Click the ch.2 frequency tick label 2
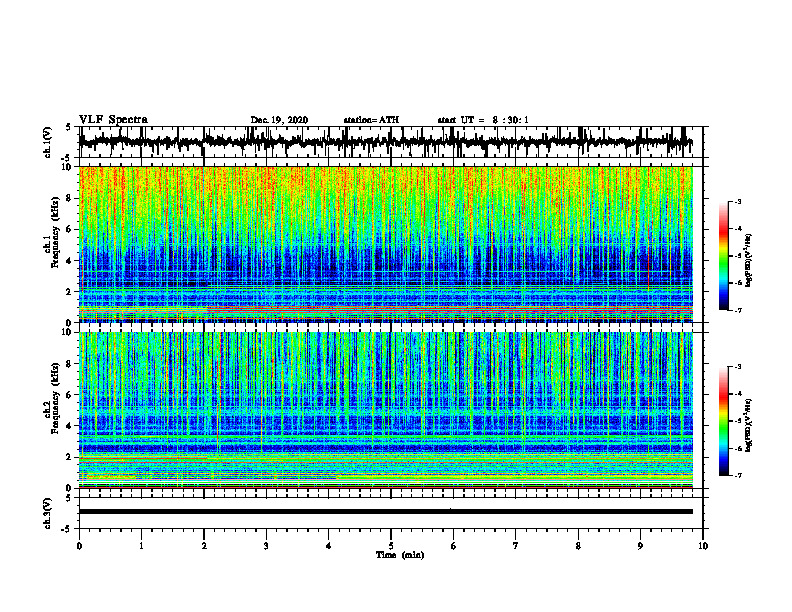The width and height of the screenshot is (792, 612). (70, 457)
